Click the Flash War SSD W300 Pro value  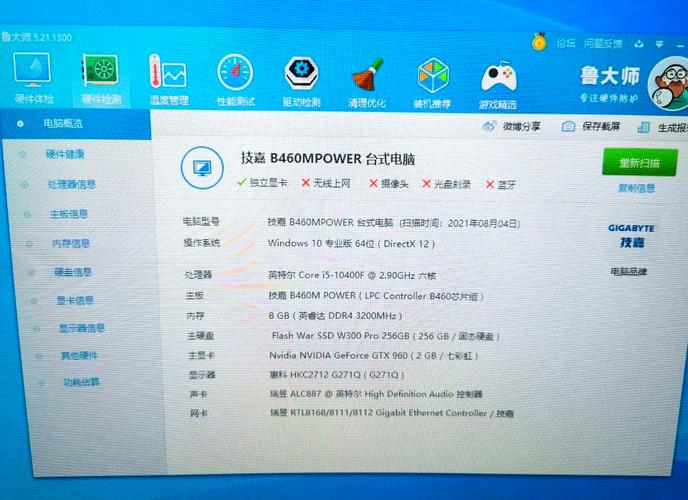[386, 336]
